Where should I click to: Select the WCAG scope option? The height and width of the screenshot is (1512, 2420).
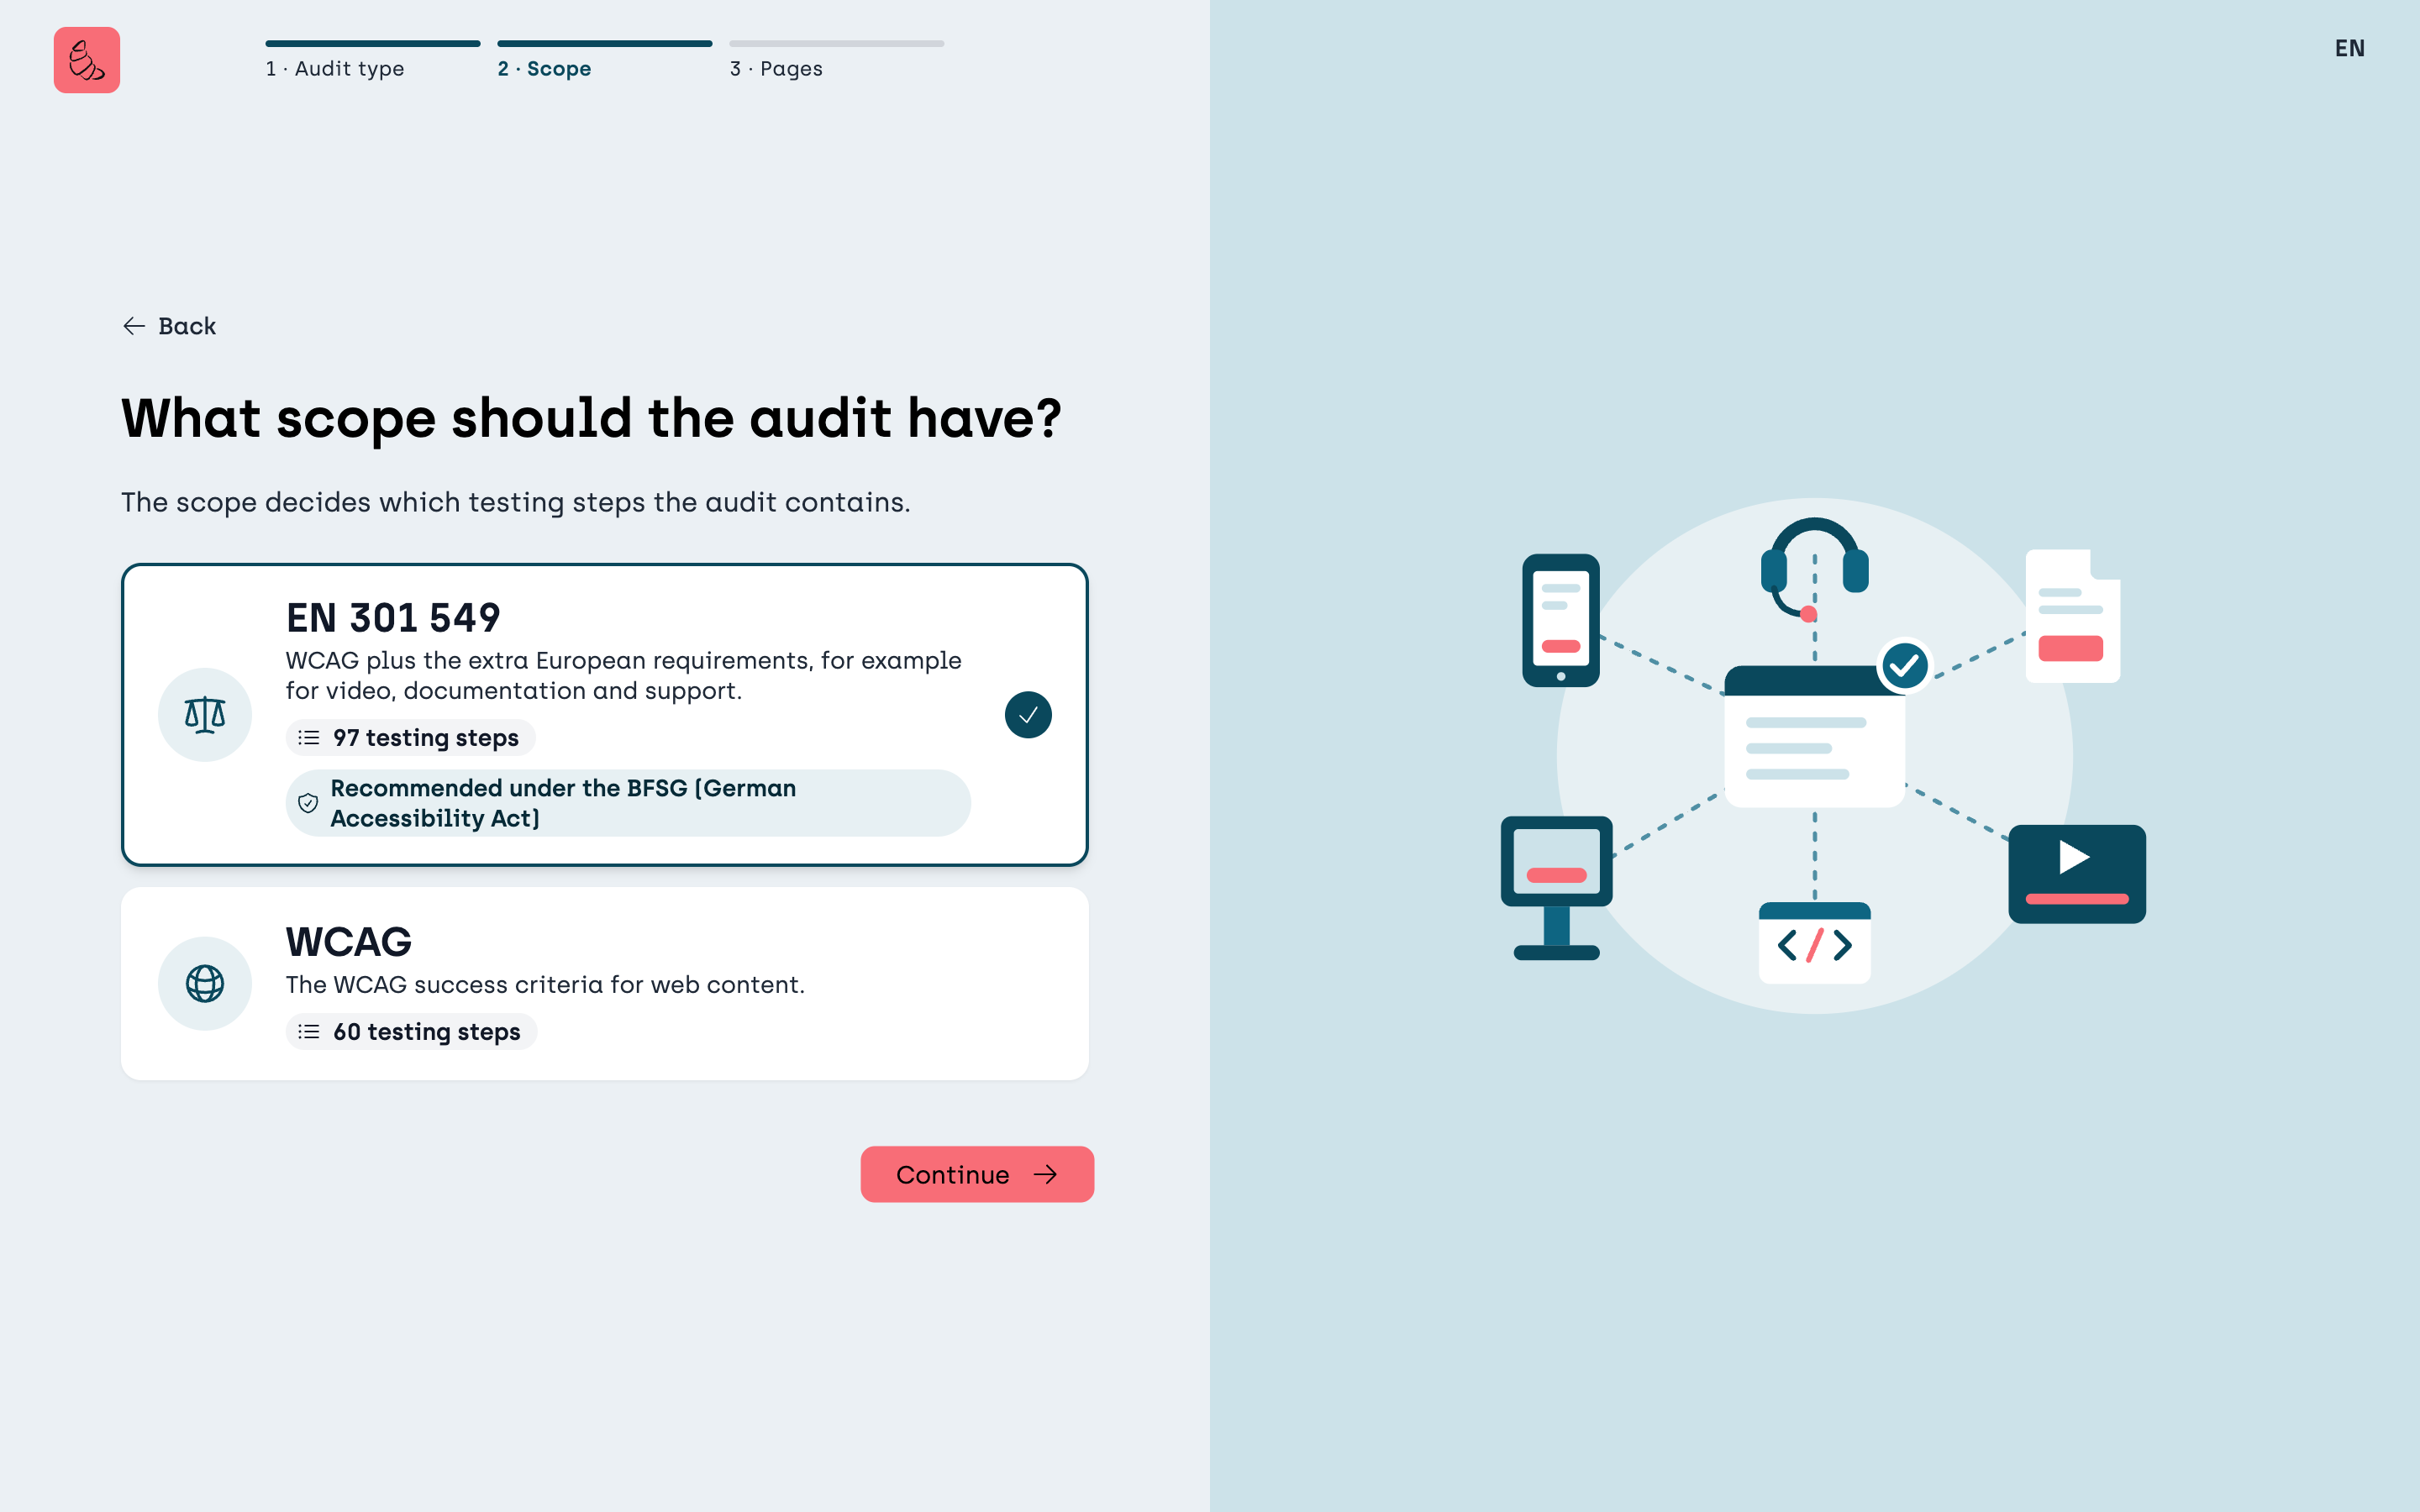coord(605,983)
